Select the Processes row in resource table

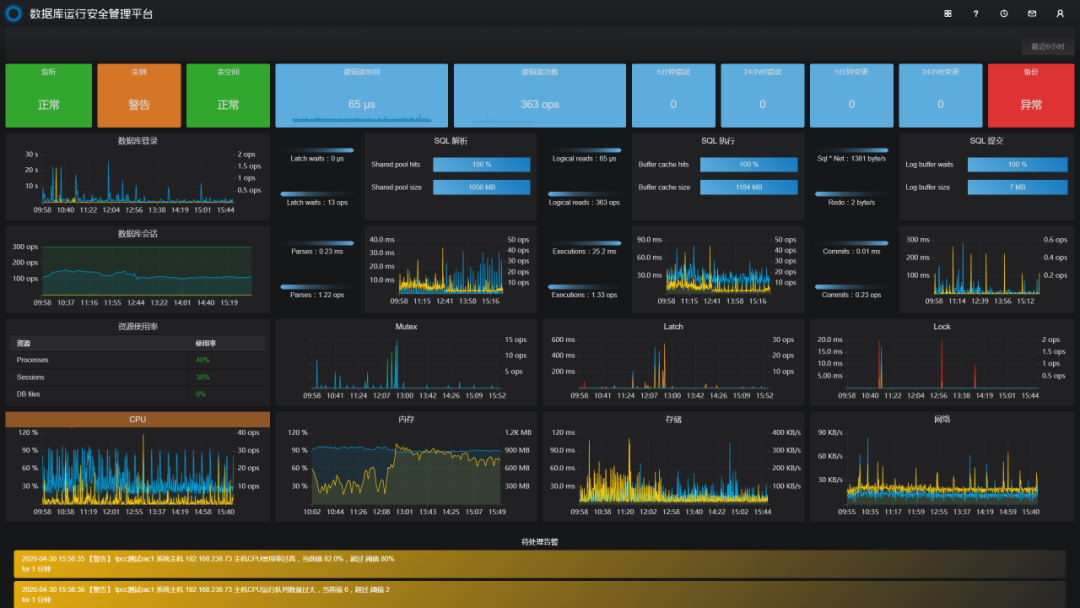(x=138, y=360)
